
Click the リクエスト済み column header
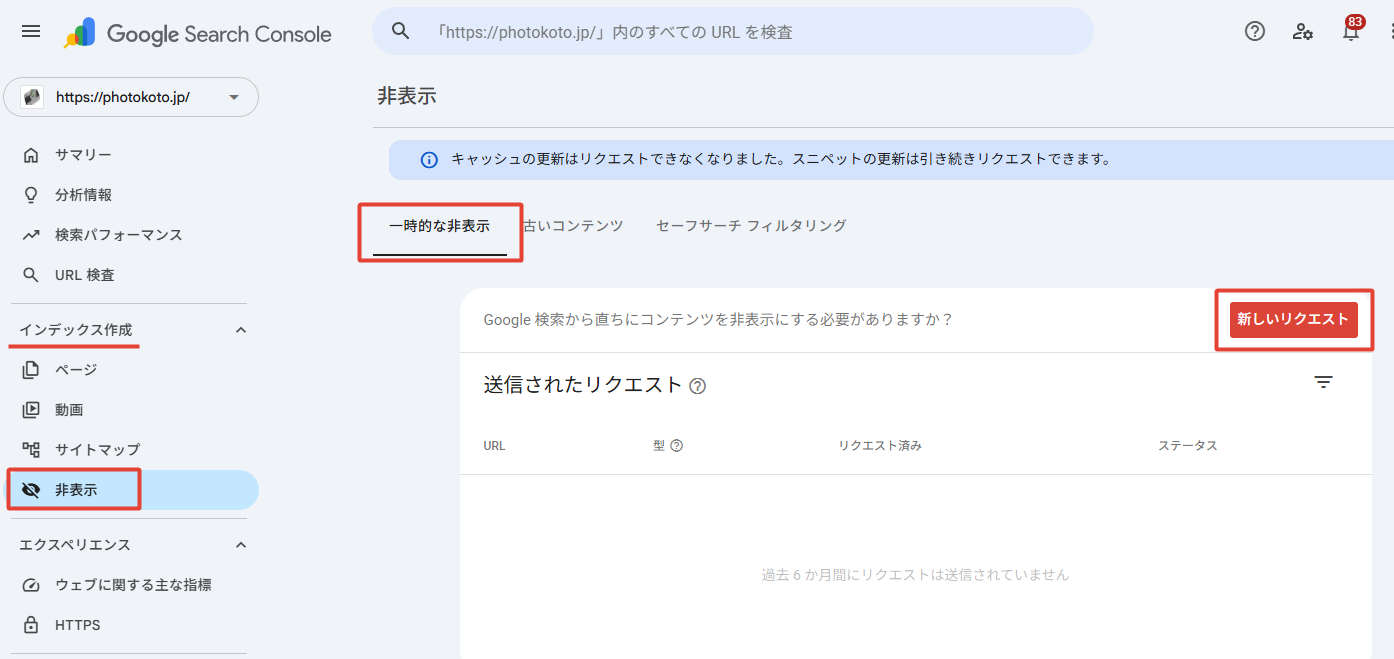pyautogui.click(x=880, y=446)
